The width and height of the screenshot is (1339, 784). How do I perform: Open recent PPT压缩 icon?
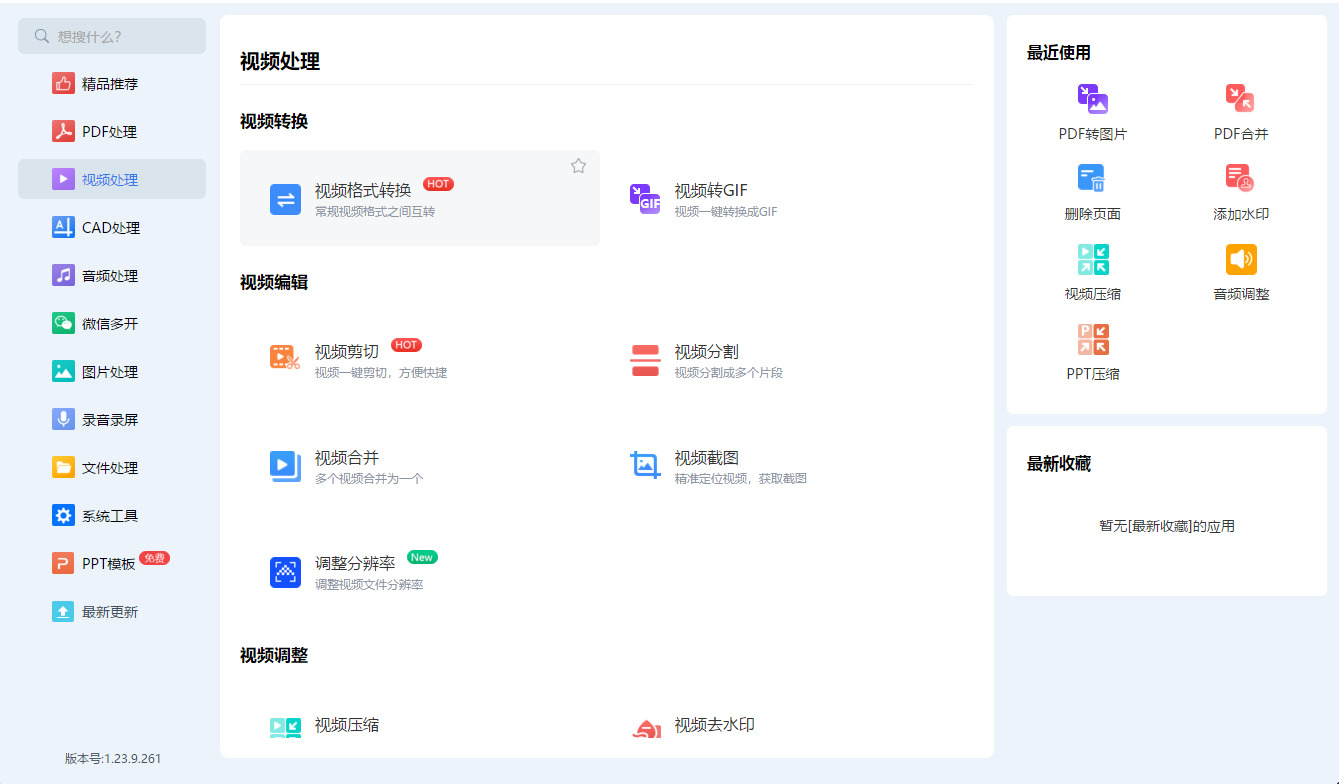click(x=1093, y=339)
